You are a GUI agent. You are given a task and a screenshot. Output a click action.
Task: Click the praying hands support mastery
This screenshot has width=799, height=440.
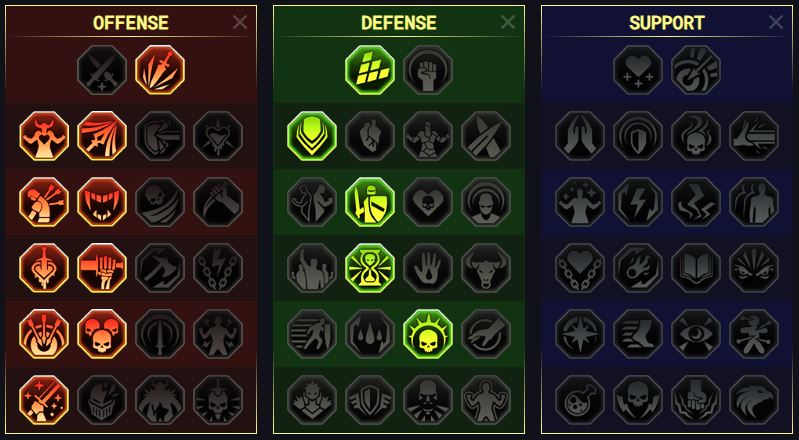(580, 136)
